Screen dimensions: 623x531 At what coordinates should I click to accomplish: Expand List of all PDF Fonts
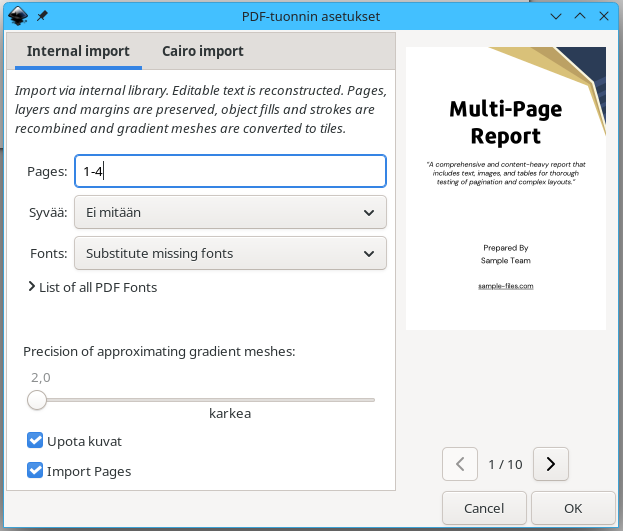[92, 288]
